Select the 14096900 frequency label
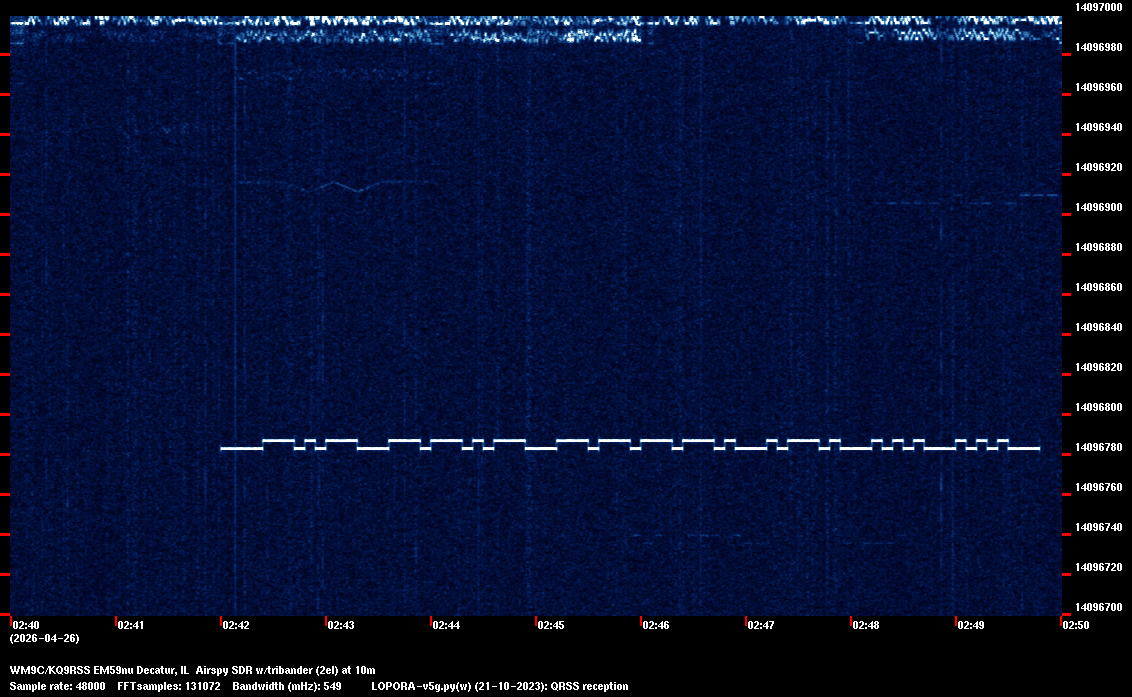 point(1097,207)
